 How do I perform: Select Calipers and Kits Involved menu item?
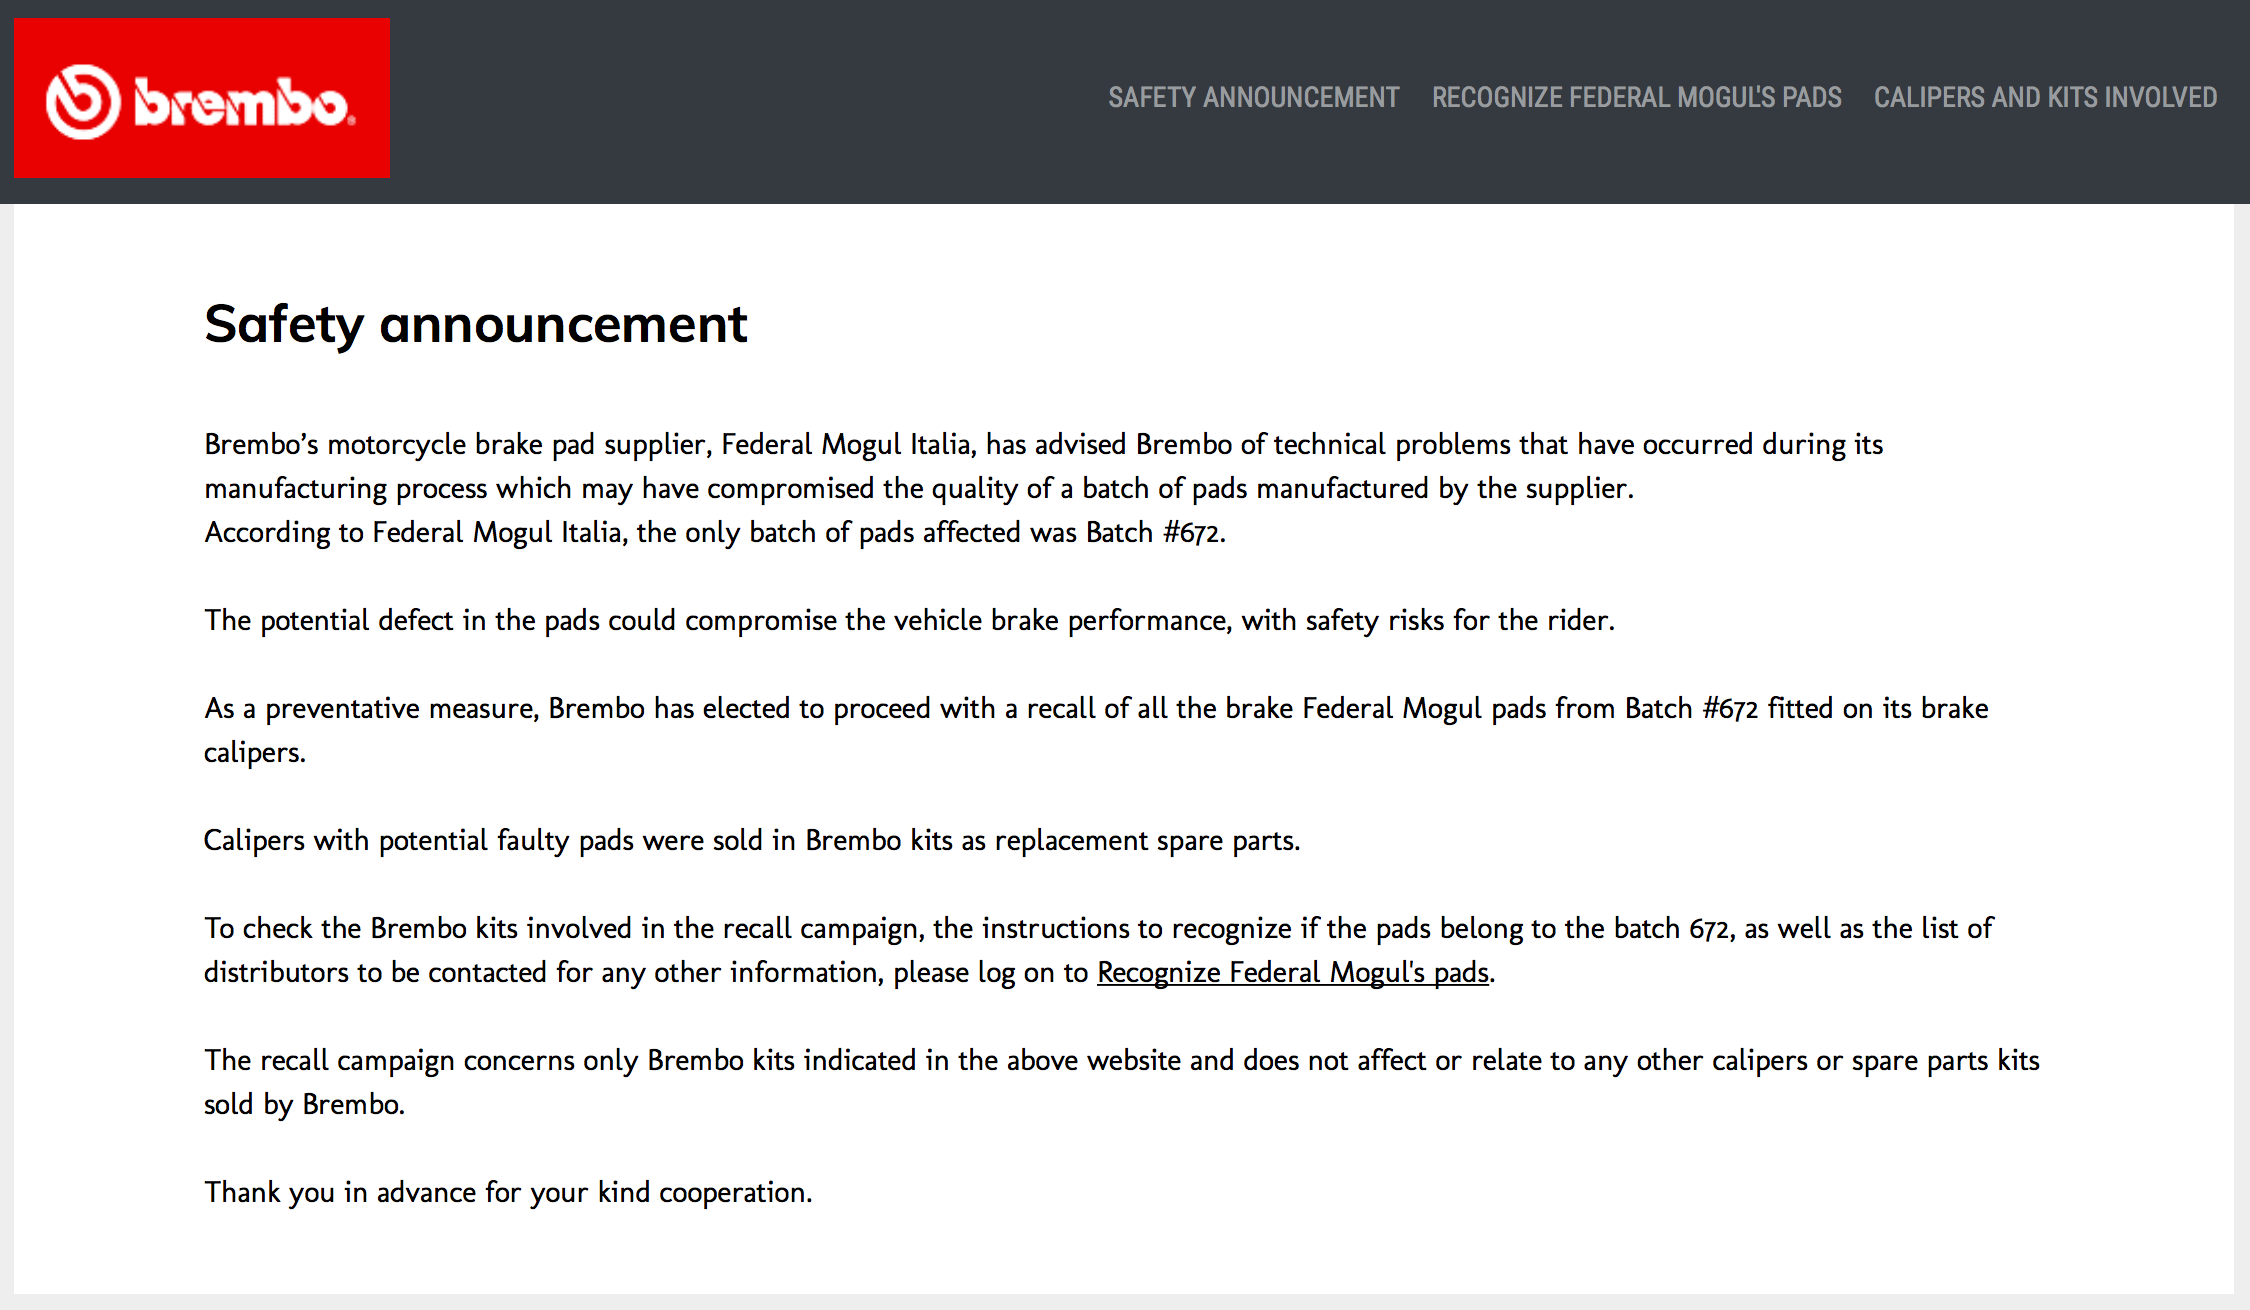(x=2045, y=98)
